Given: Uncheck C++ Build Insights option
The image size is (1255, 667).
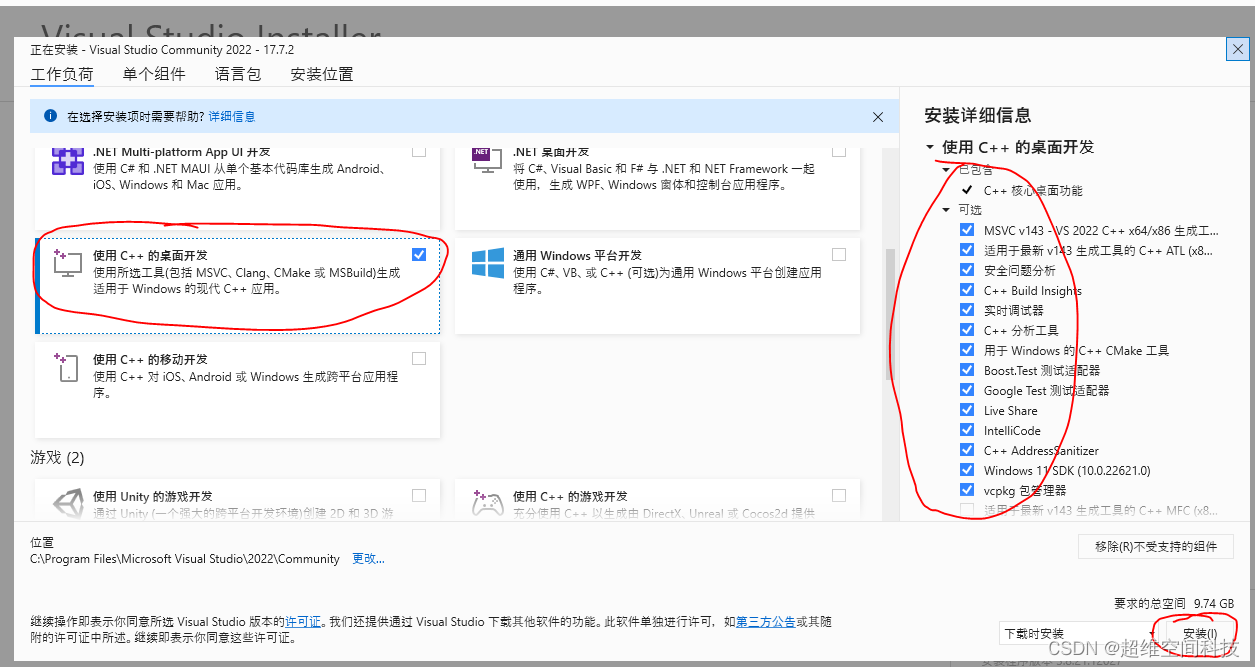Looking at the screenshot, I should [x=967, y=290].
